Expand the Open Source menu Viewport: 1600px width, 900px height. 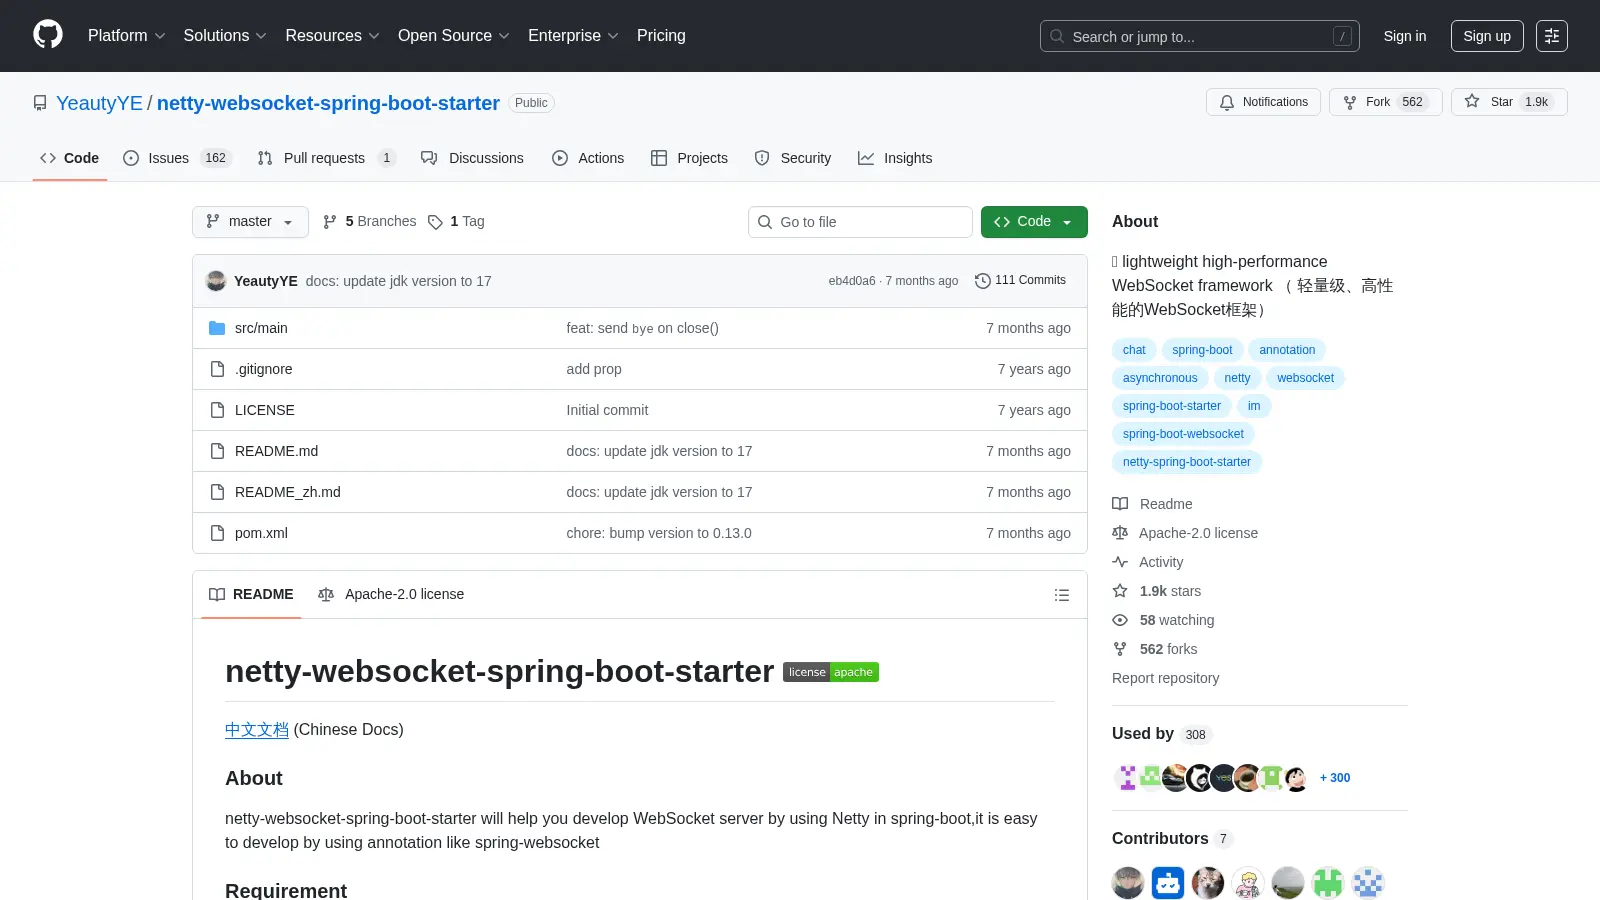coord(454,35)
